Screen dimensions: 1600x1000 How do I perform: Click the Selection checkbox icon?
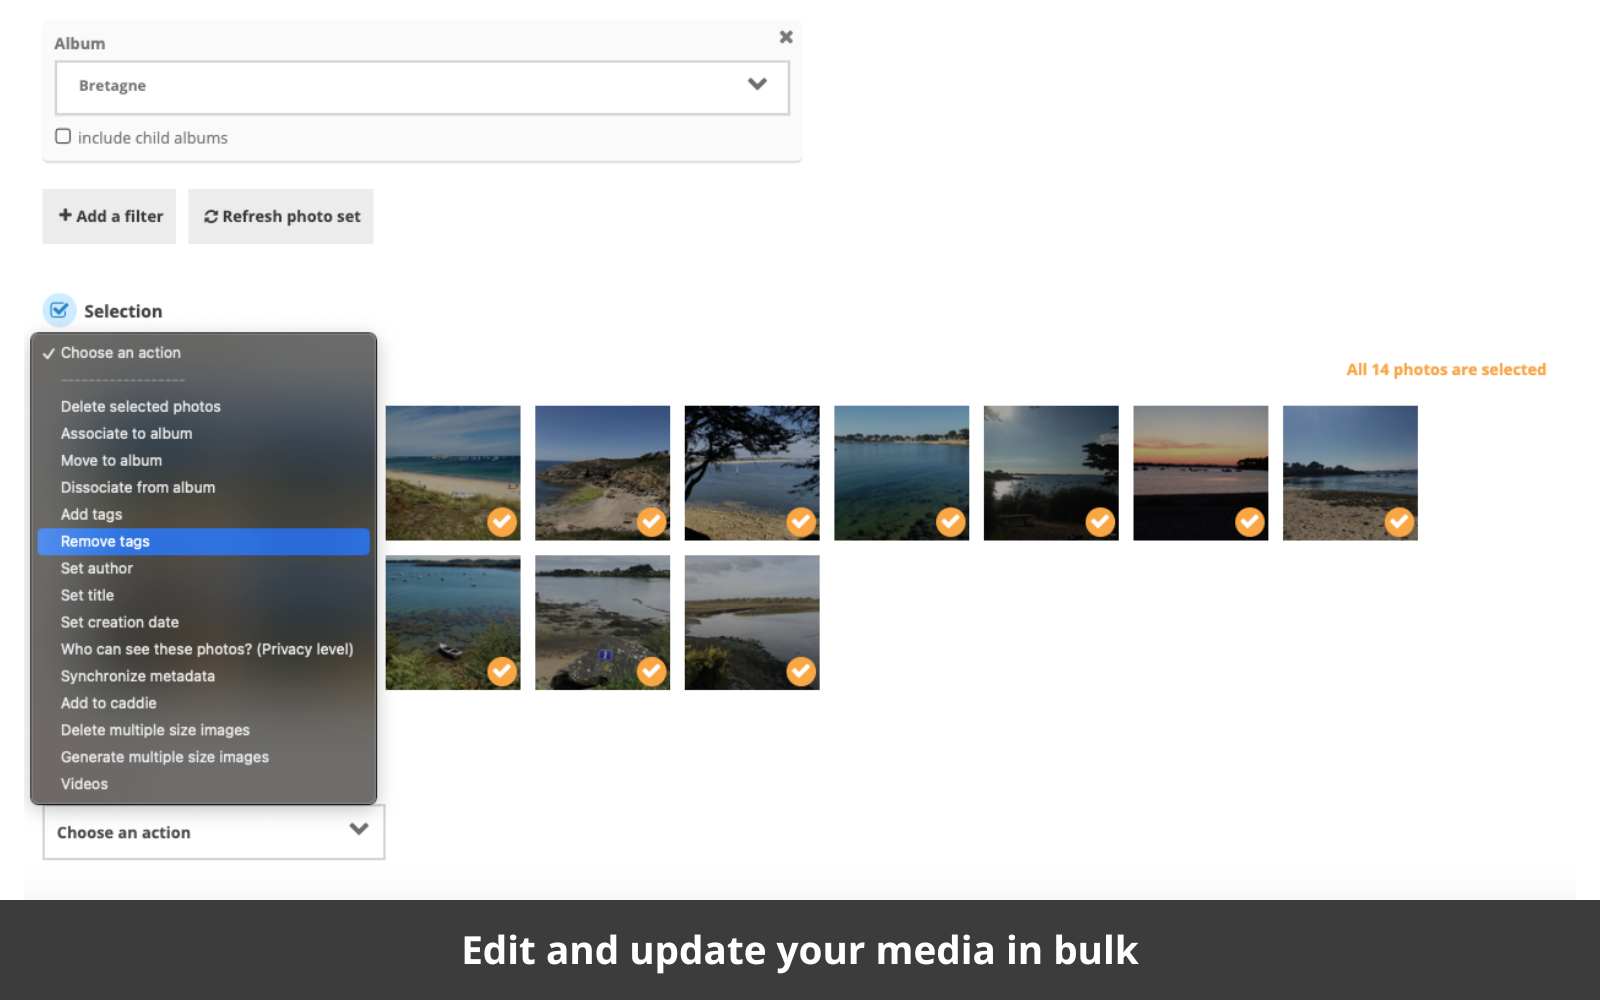59,310
